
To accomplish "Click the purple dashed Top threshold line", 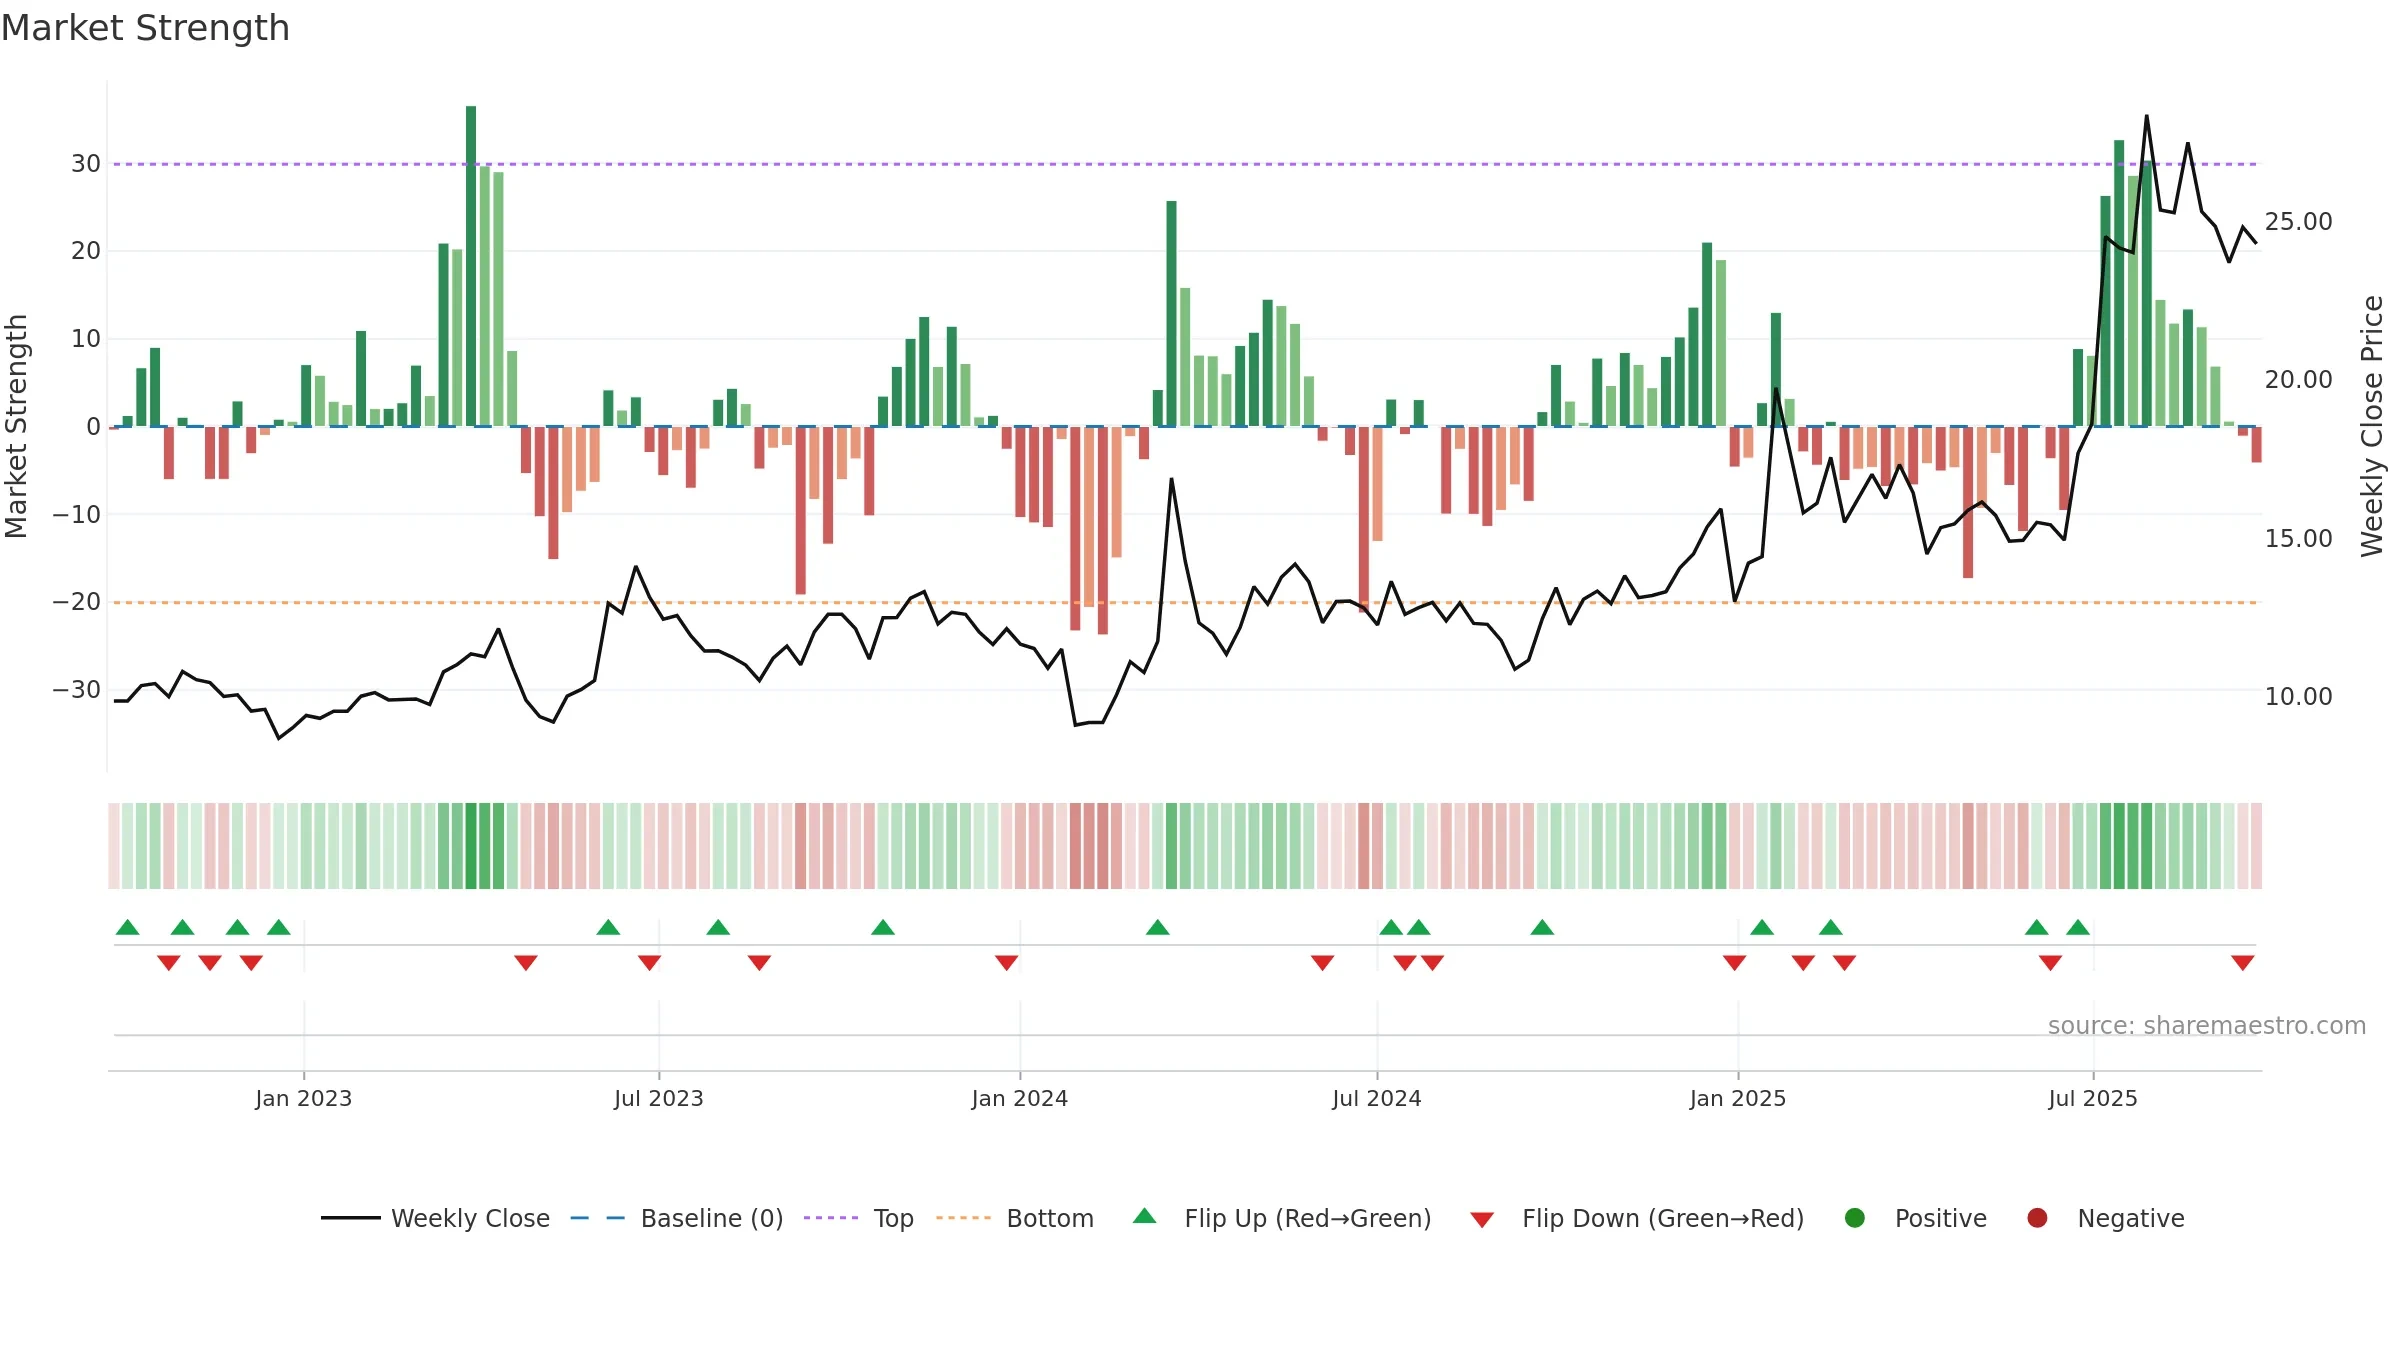I will point(1185,164).
